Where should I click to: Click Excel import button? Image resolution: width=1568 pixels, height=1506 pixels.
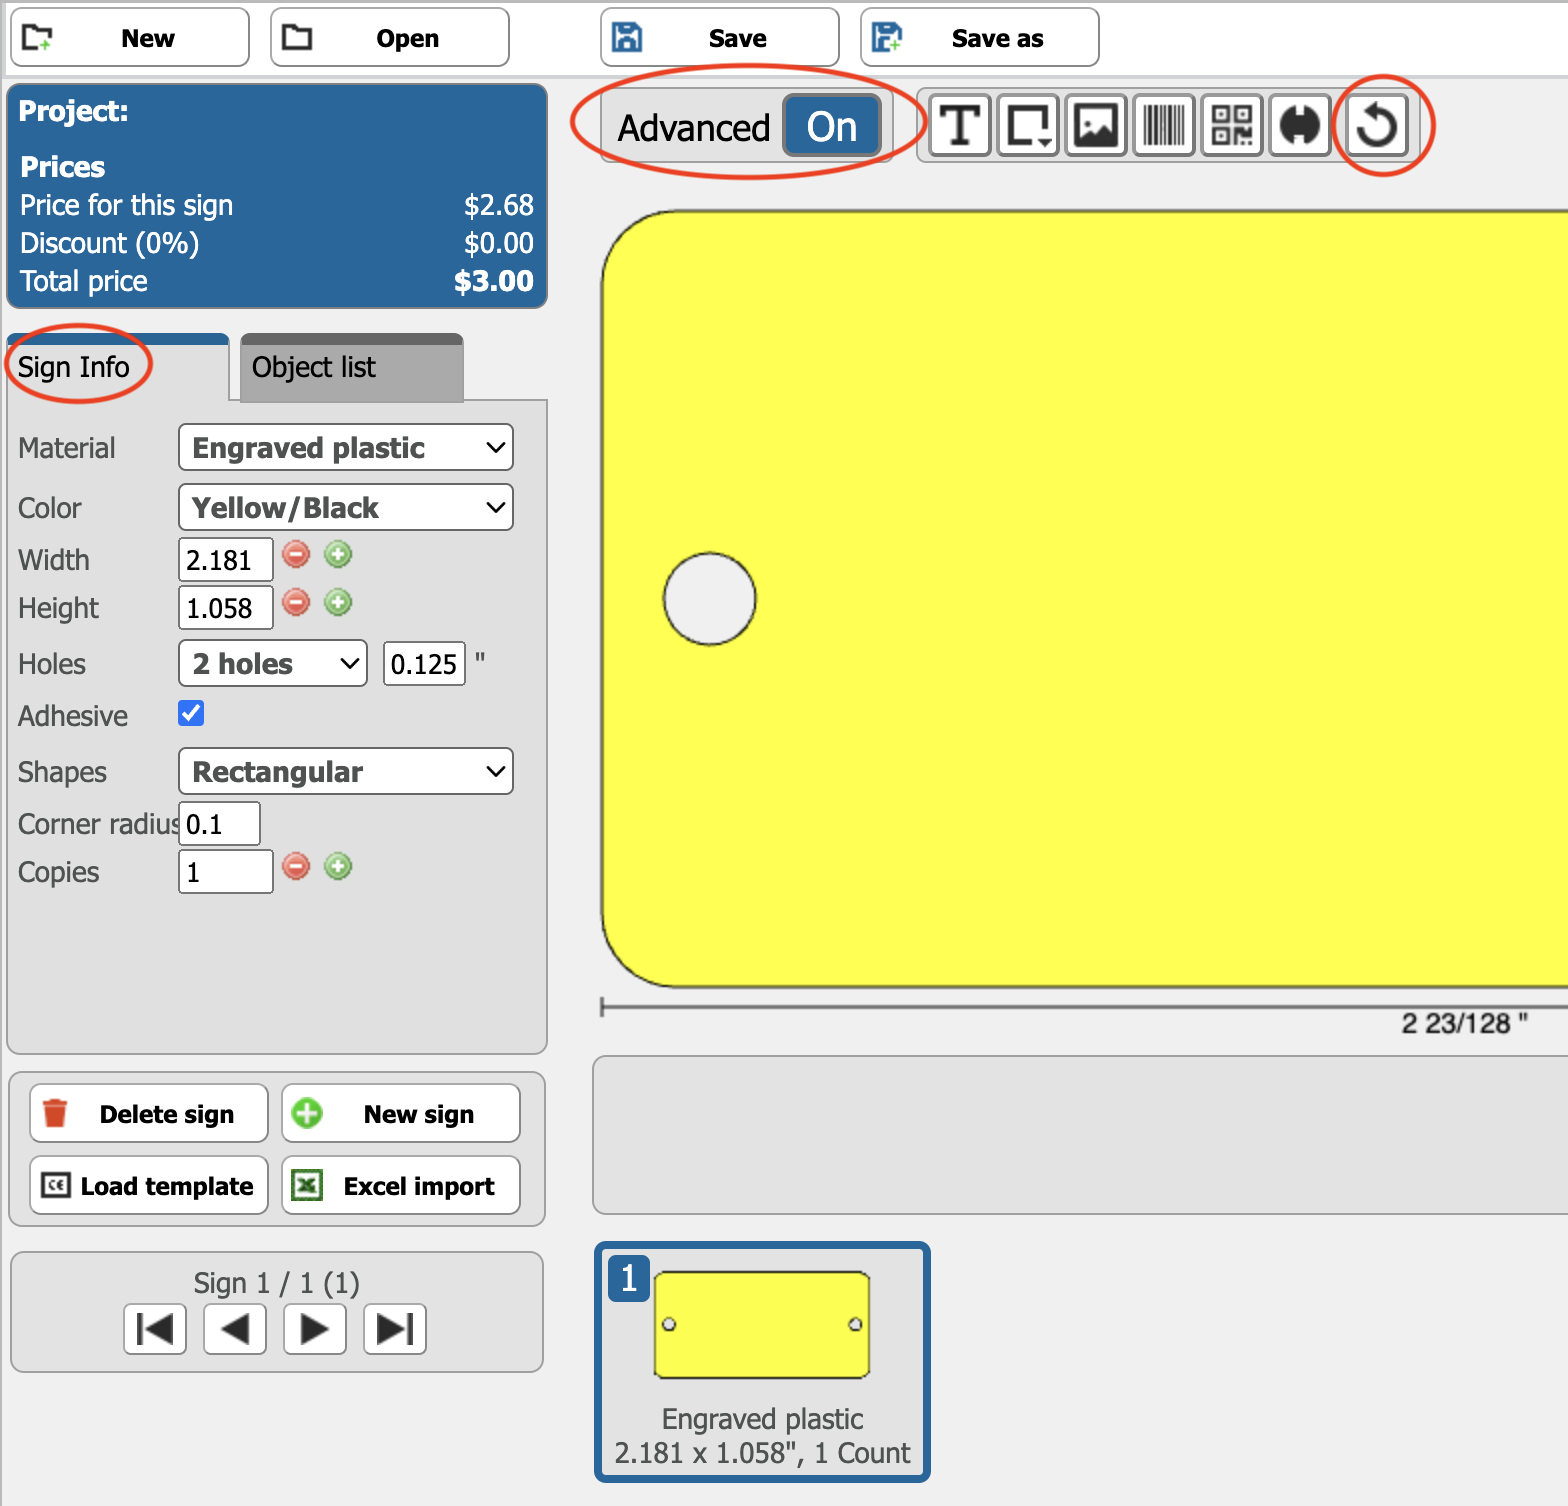(x=401, y=1185)
